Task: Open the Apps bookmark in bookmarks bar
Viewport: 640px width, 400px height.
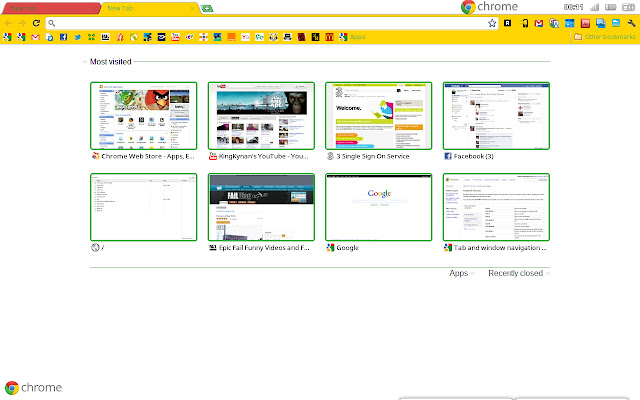Action: coord(352,37)
